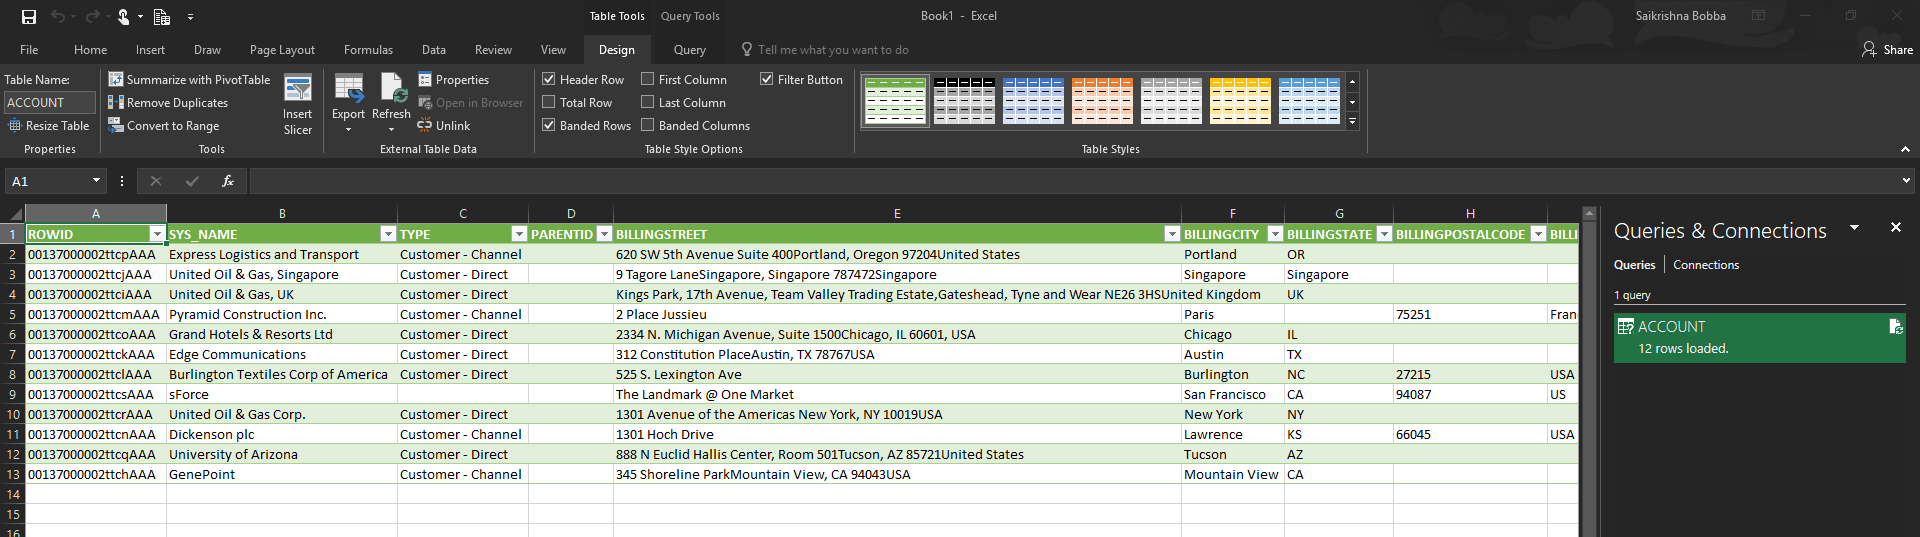Screen dimensions: 1920x537
Task: Click the formula bar enter checkmark icon
Action: coord(192,181)
